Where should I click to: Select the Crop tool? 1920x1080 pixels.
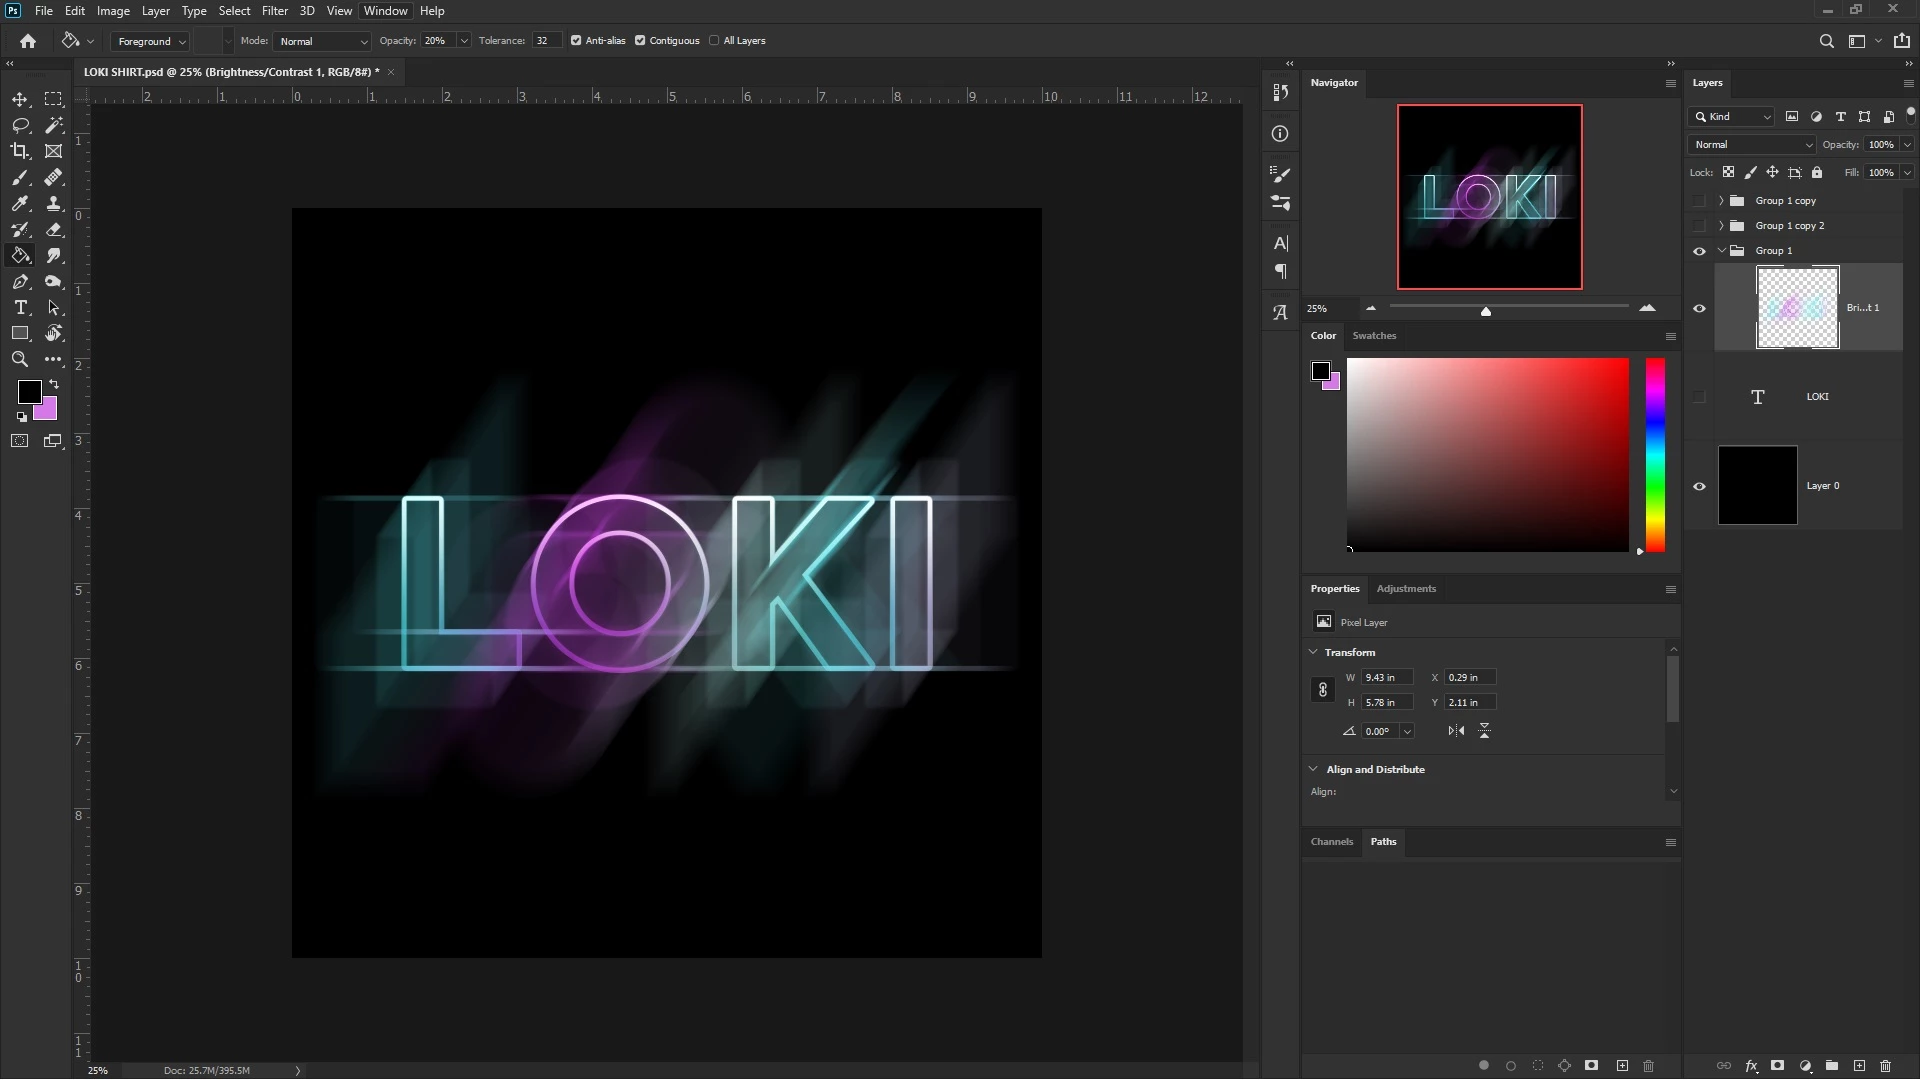tap(20, 151)
